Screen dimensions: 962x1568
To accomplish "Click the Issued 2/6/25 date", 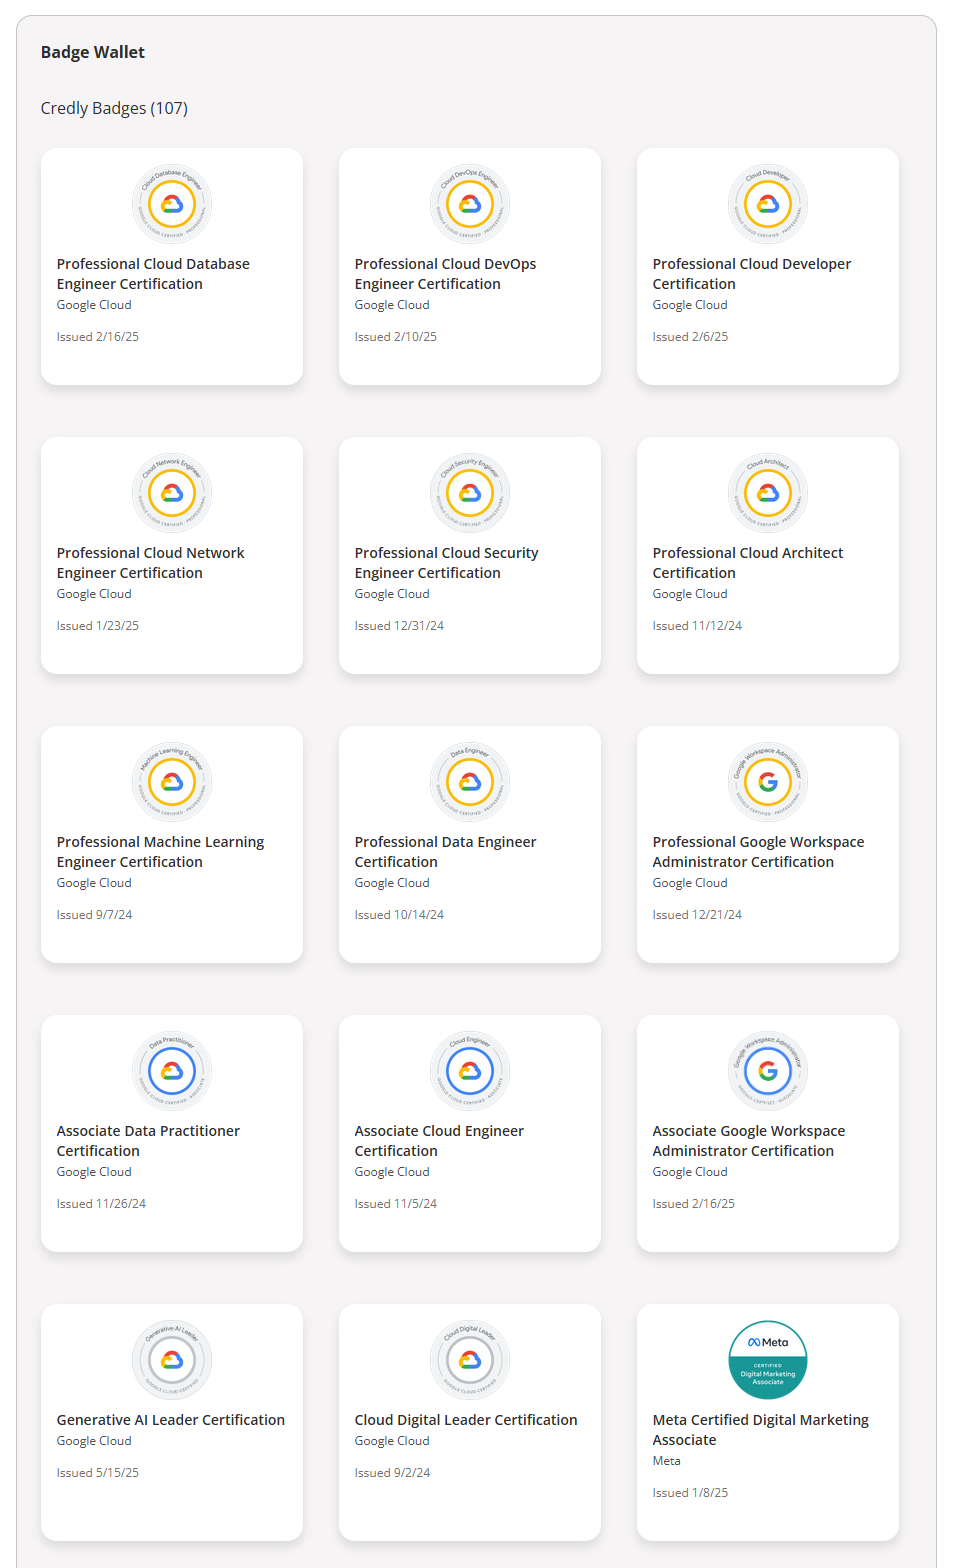I will tap(690, 337).
